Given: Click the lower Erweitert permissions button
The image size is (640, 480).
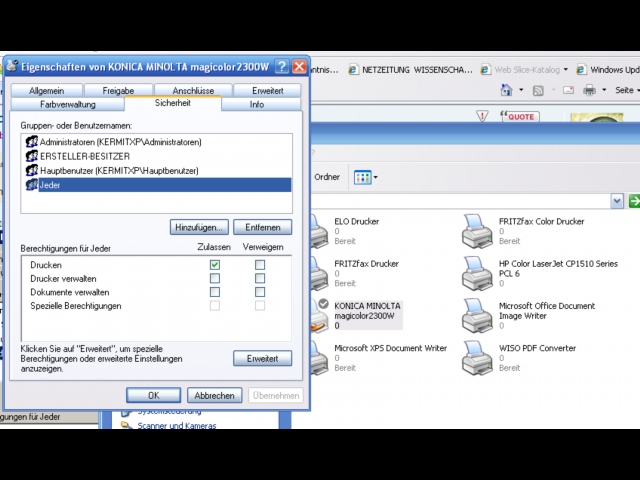Looking at the screenshot, I should [262, 358].
